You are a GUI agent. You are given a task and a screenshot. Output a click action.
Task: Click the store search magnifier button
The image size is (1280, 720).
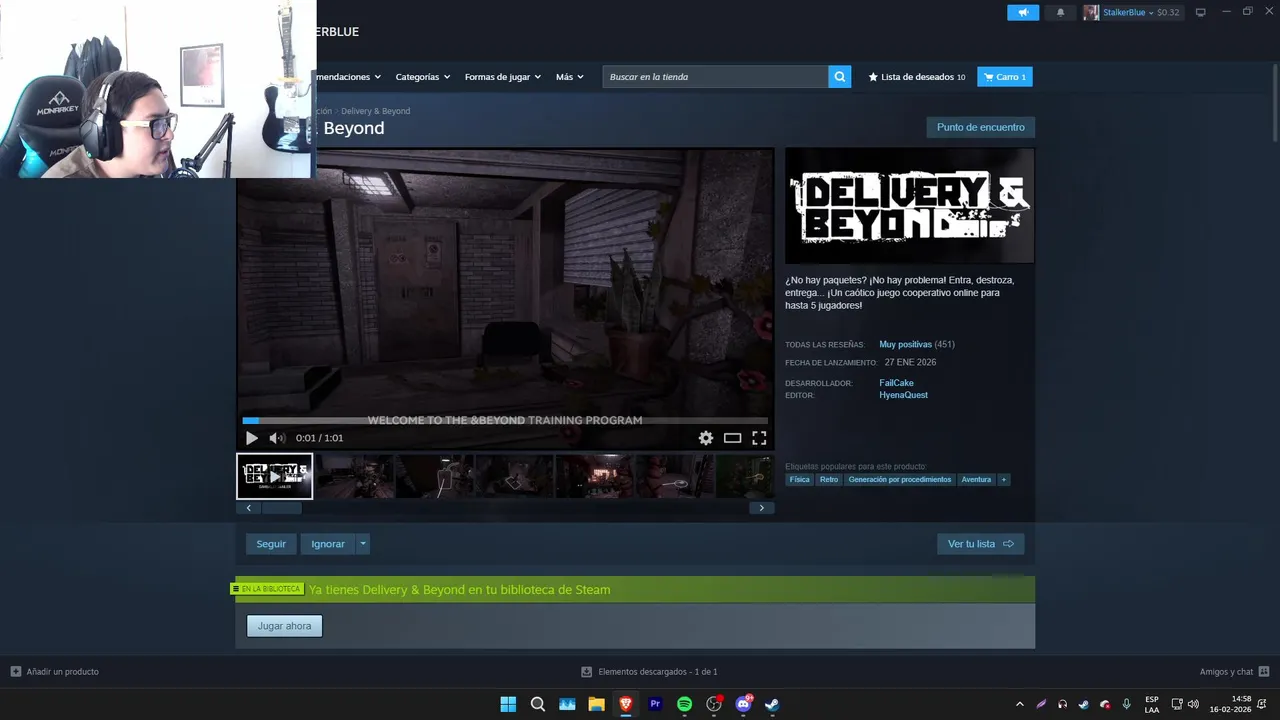tap(840, 77)
